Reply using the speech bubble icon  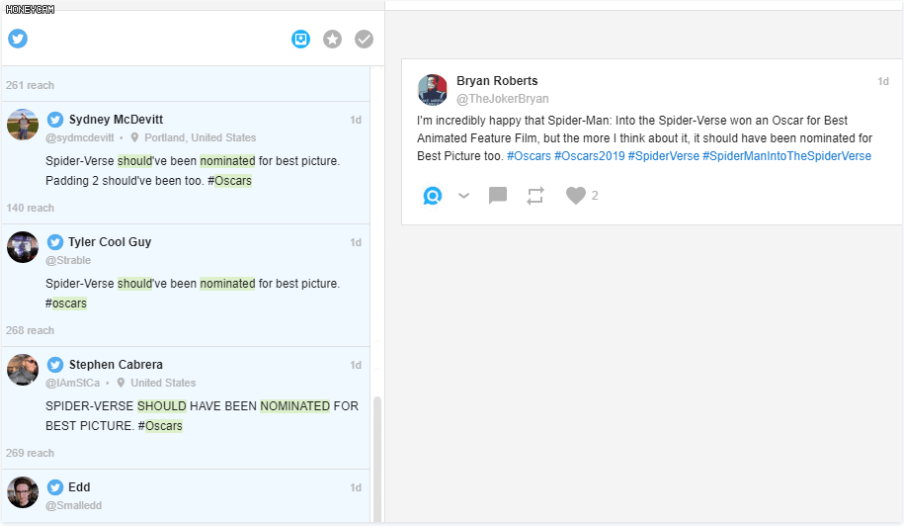(498, 195)
